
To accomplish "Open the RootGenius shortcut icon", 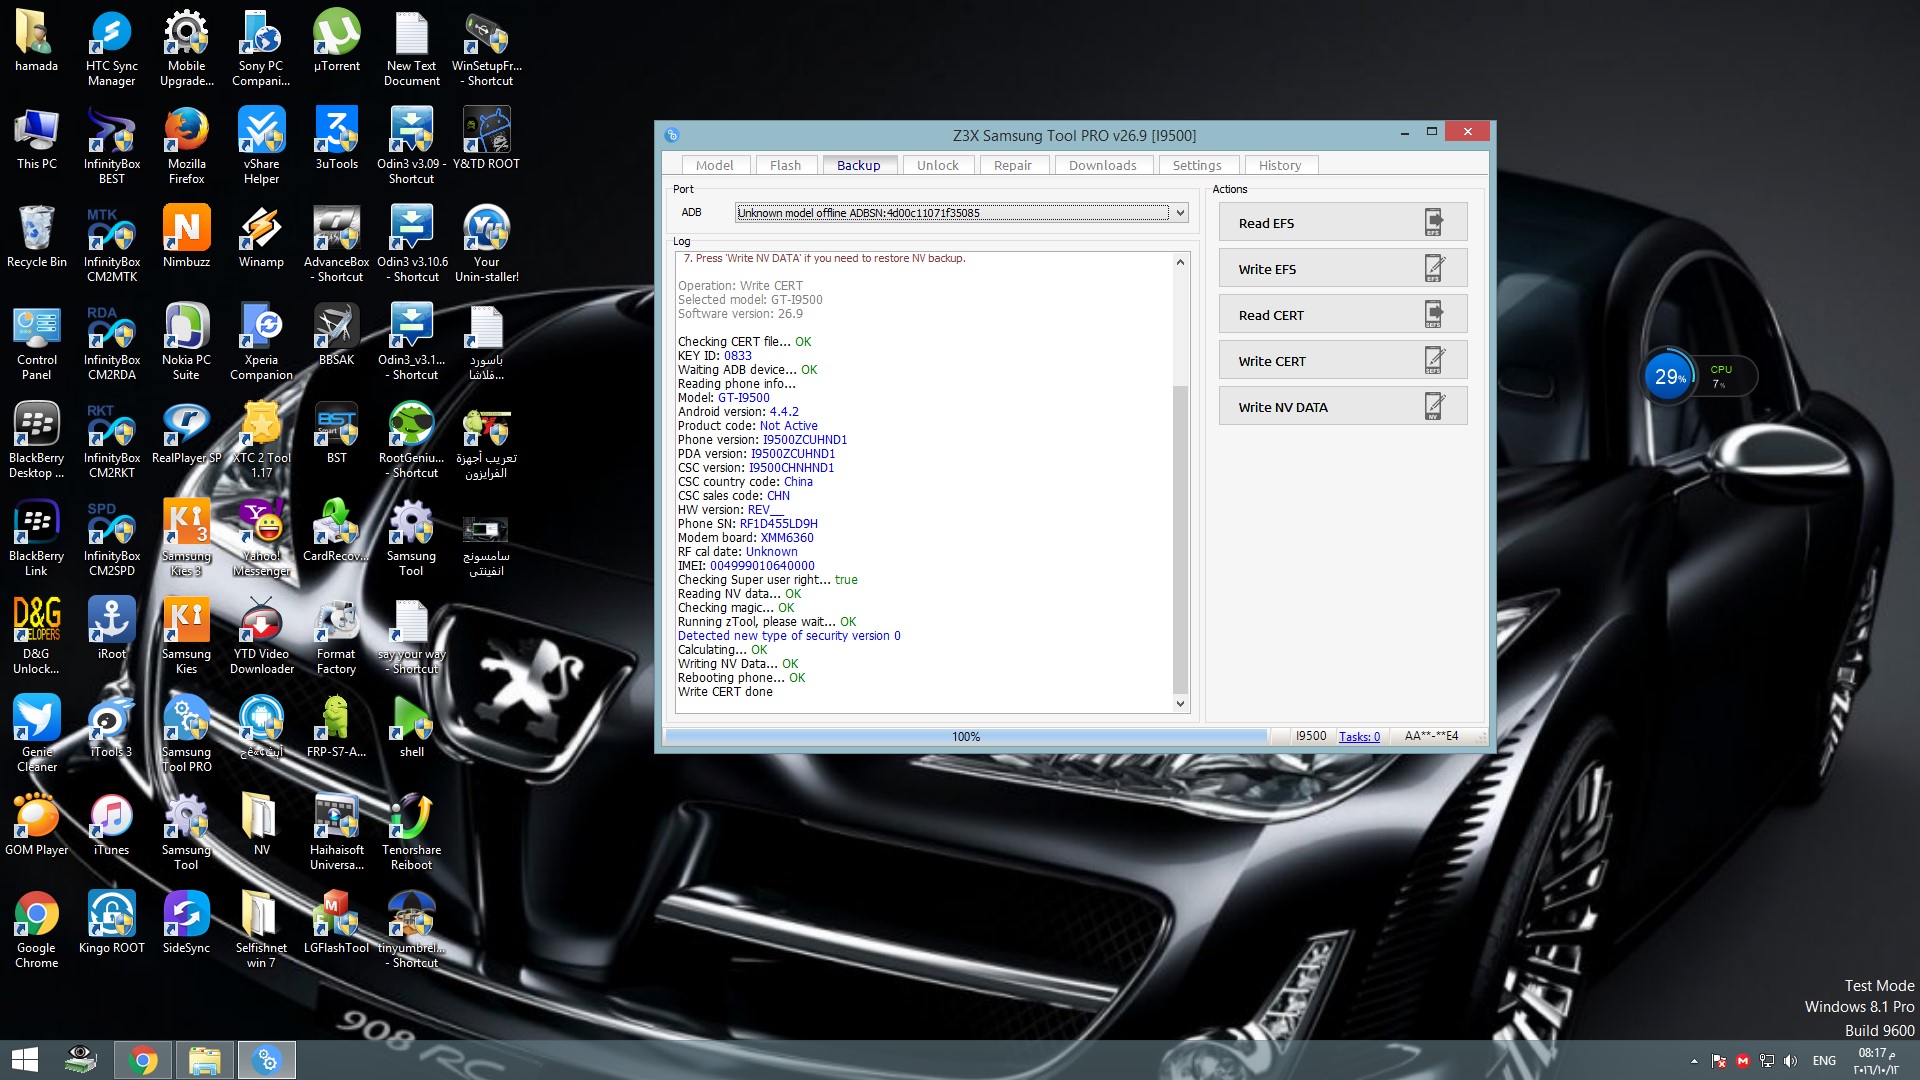I will (x=411, y=440).
